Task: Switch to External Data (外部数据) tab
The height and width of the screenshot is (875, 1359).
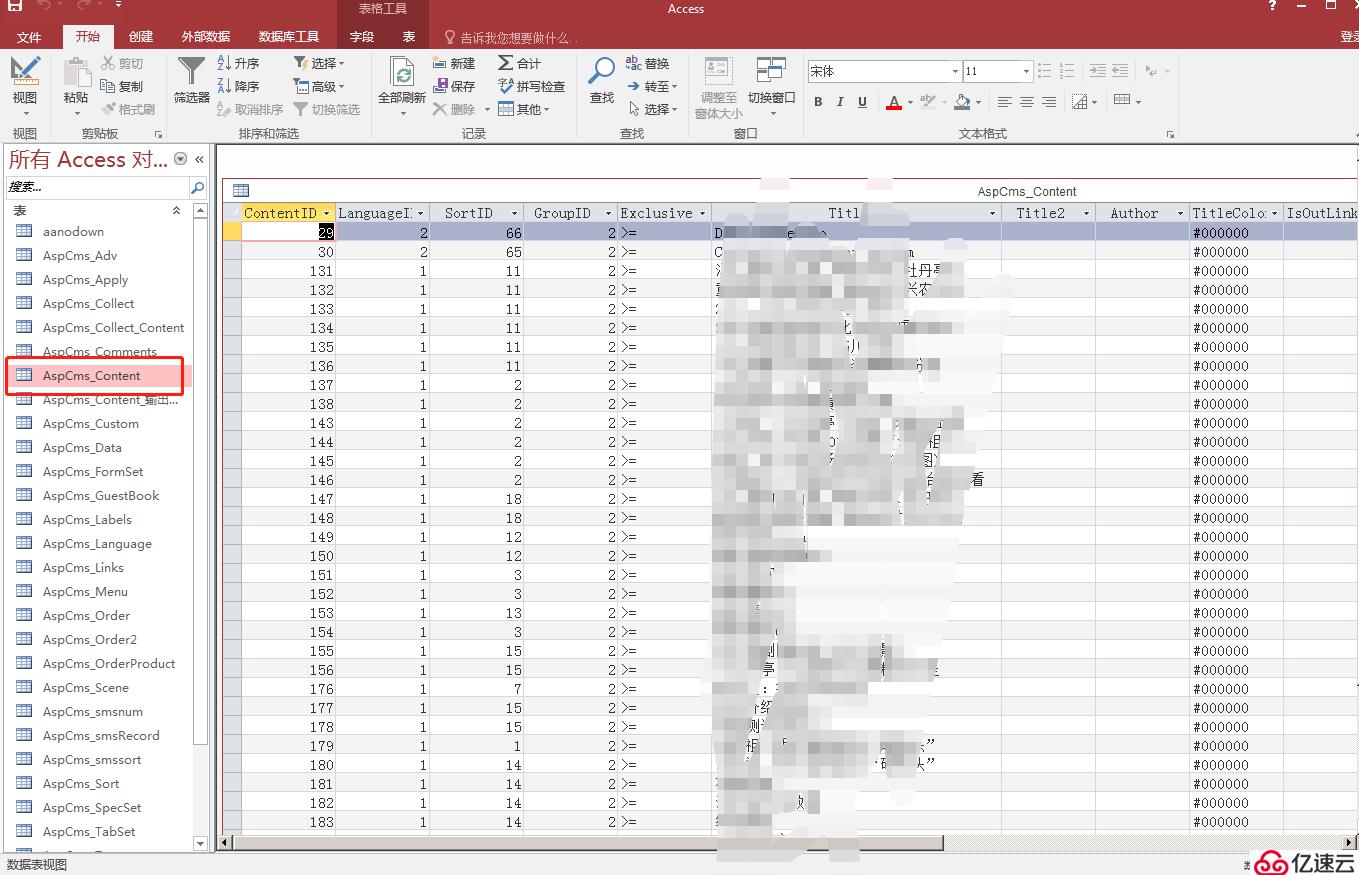Action: [x=206, y=37]
